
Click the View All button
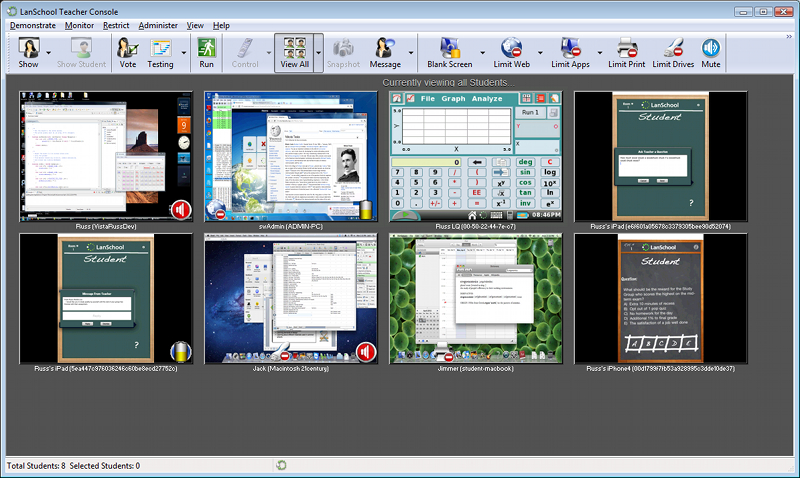click(x=294, y=53)
